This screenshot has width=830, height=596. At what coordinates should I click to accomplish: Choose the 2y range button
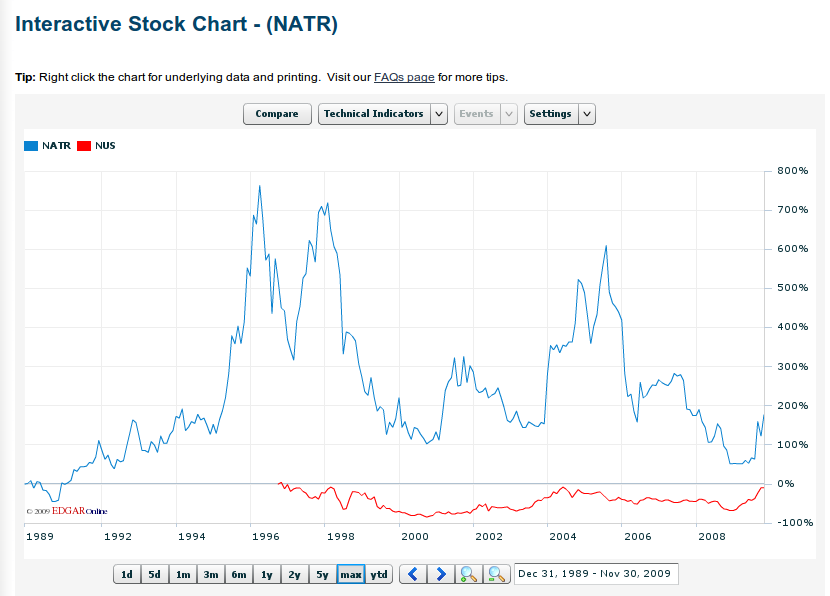click(295, 574)
